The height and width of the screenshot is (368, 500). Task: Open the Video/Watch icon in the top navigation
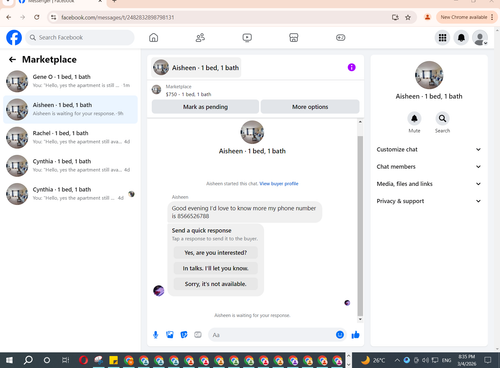pos(247,37)
